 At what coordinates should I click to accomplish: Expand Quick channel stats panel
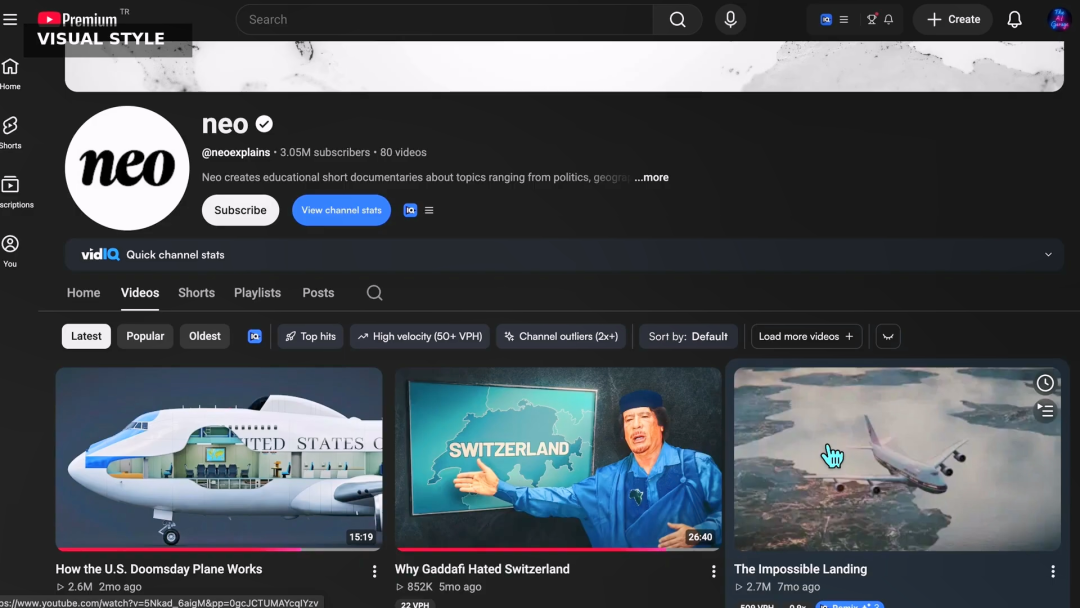point(1048,255)
